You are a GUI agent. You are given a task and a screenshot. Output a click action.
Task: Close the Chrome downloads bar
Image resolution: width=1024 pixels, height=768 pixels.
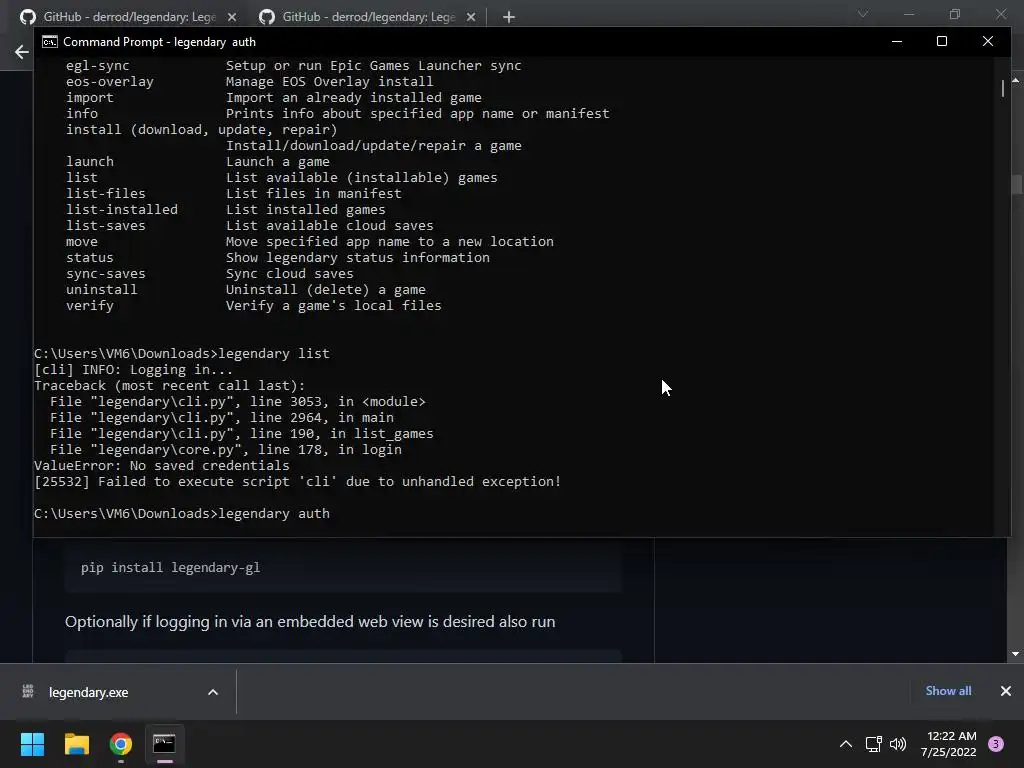(x=1006, y=691)
